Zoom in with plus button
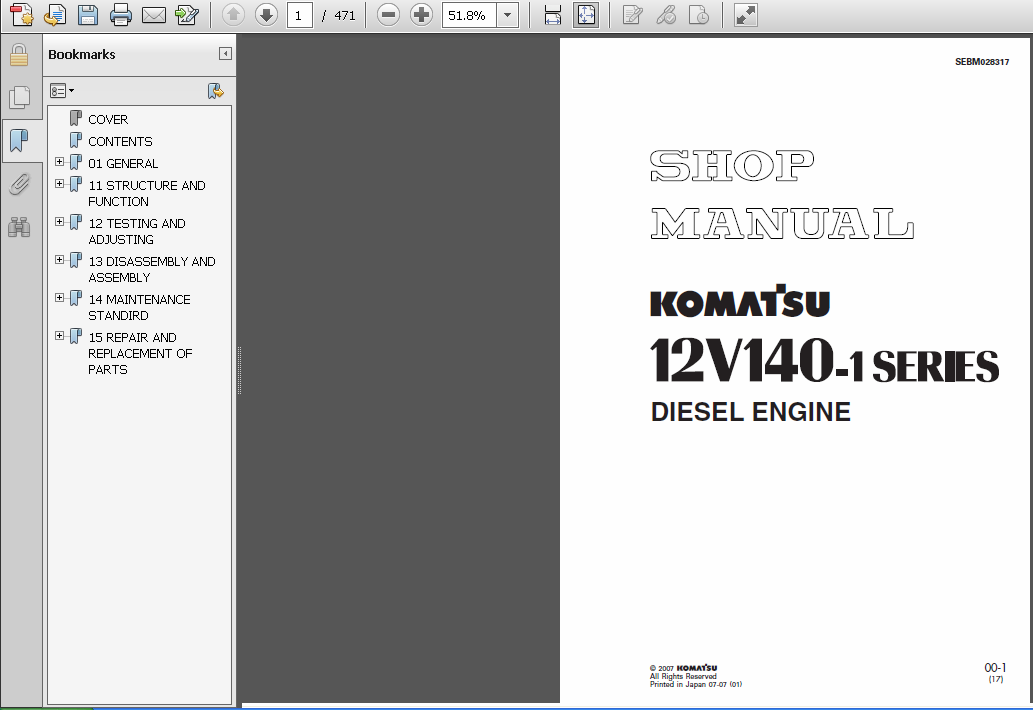1033x710 pixels. click(421, 14)
